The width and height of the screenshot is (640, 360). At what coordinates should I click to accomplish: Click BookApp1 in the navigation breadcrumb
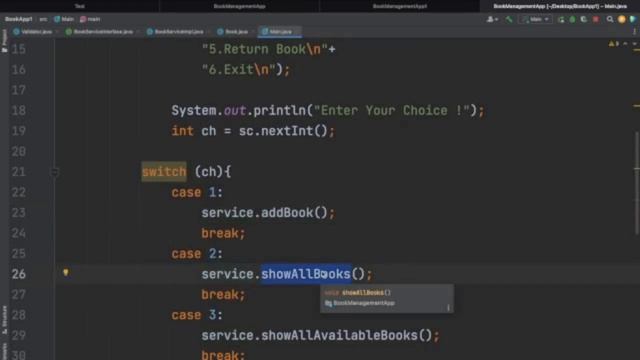tap(19, 19)
